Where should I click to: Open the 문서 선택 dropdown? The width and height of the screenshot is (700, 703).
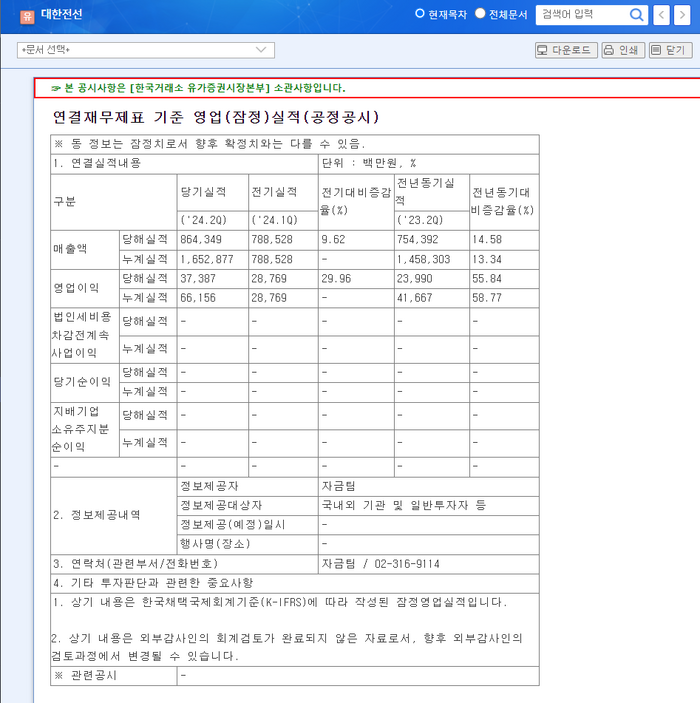[146, 50]
